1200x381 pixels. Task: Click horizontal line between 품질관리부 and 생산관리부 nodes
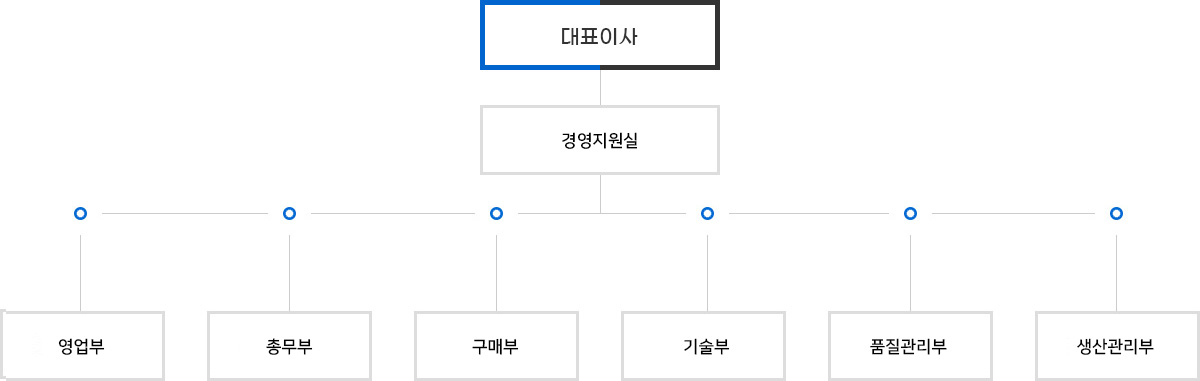pyautogui.click(x=1013, y=213)
